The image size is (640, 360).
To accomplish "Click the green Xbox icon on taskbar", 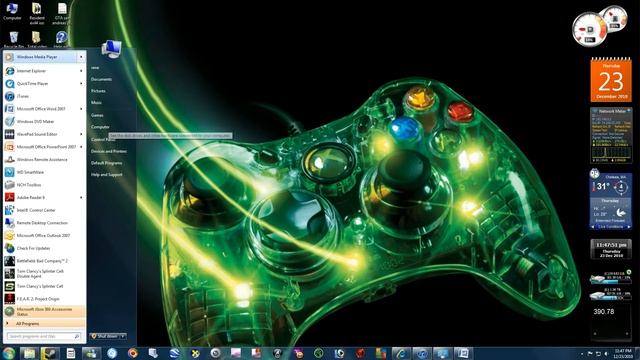I will [x=318, y=353].
